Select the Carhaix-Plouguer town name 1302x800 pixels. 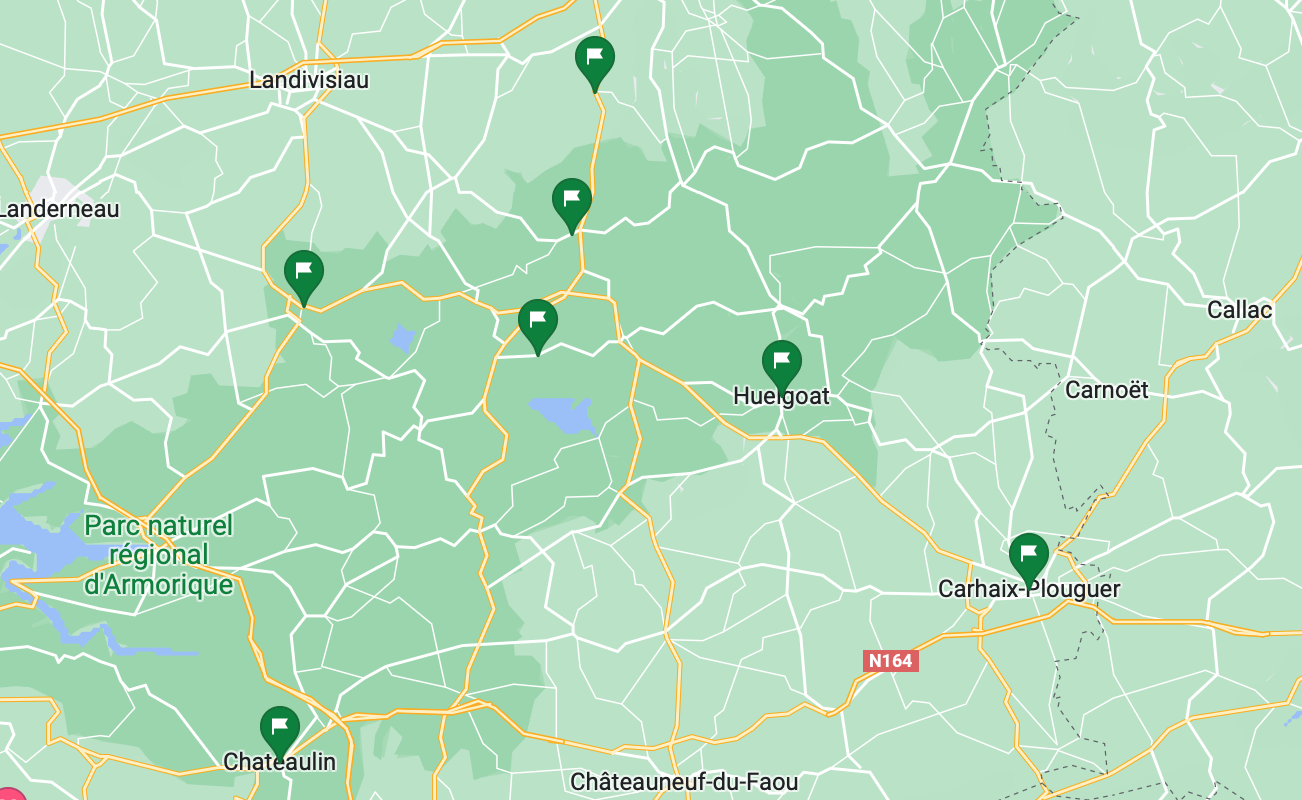[1029, 590]
